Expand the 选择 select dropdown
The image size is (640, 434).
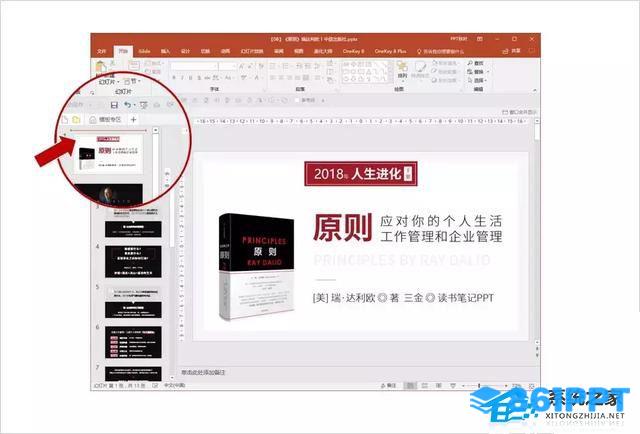coord(477,80)
